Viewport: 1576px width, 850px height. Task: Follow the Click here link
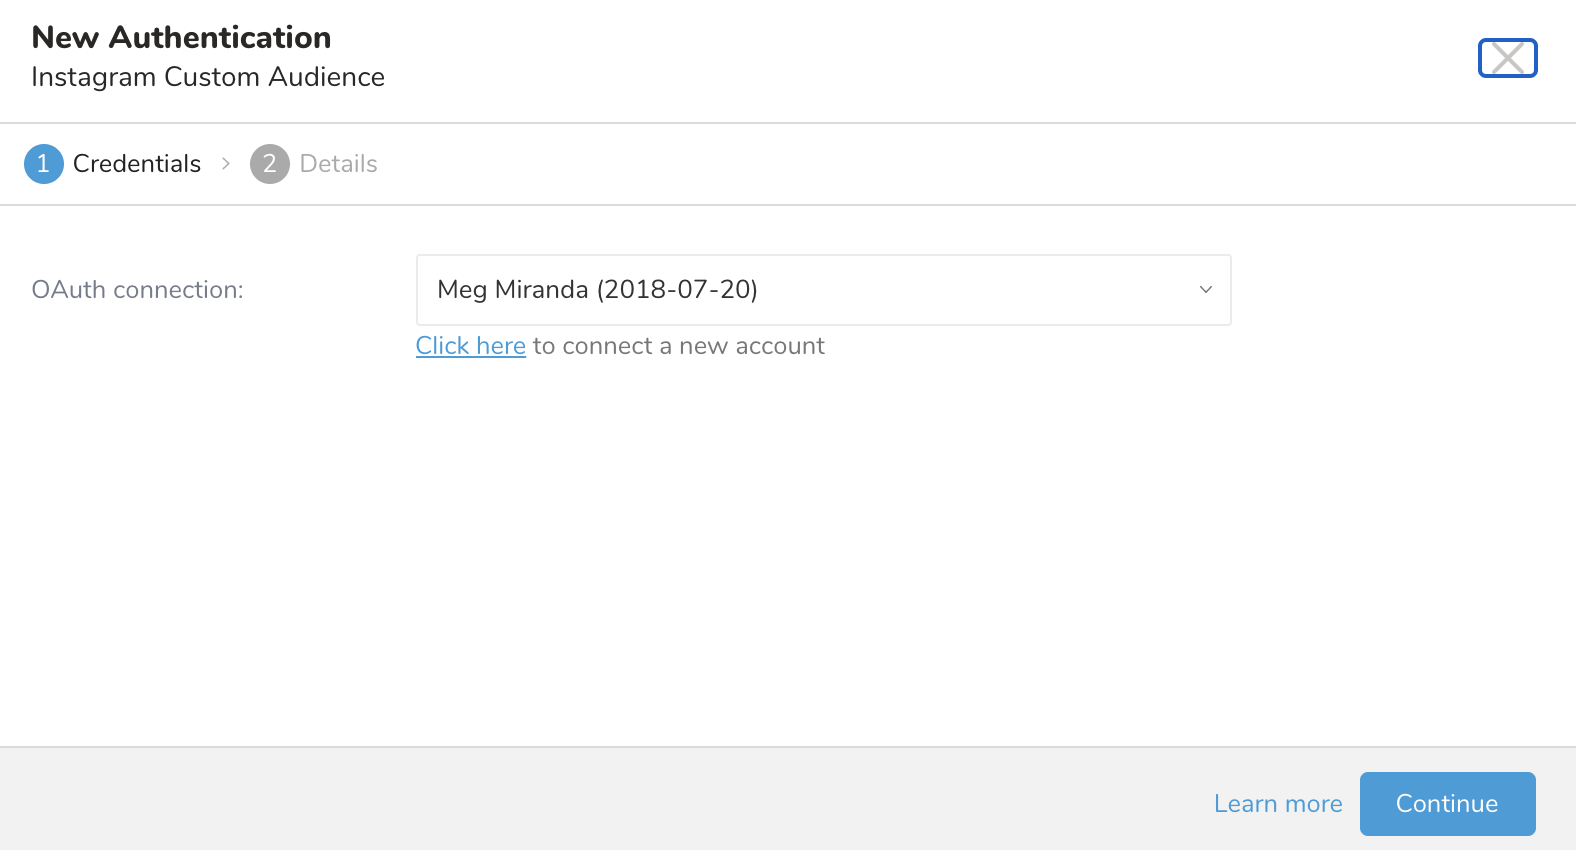(x=470, y=346)
